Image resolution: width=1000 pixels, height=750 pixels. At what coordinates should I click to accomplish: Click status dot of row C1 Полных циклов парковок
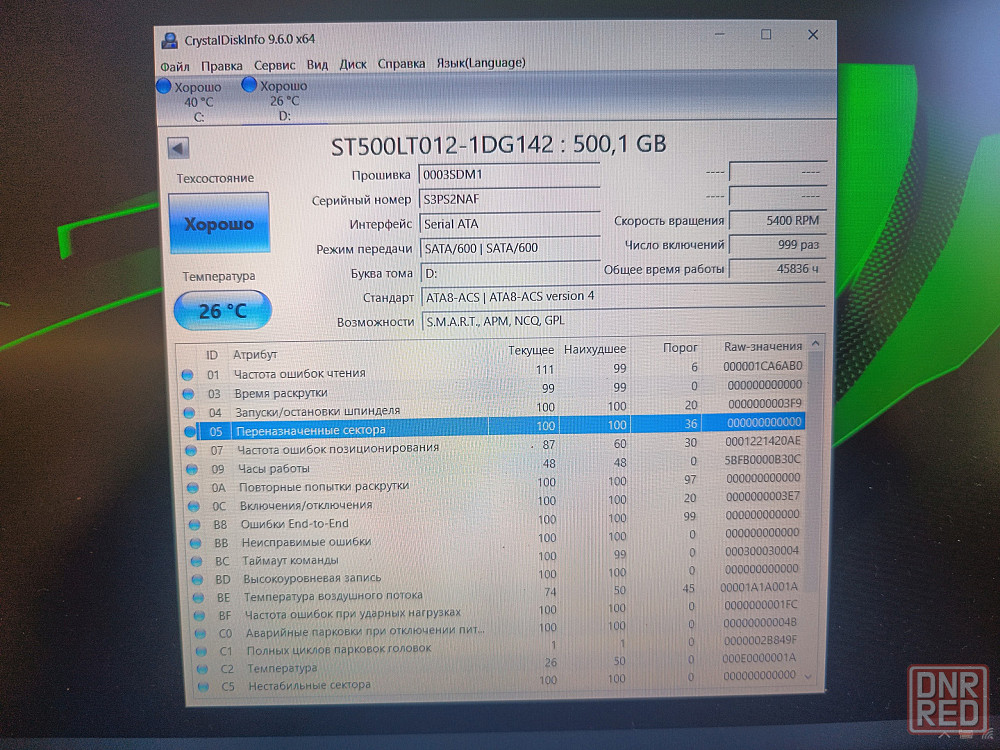[202, 651]
